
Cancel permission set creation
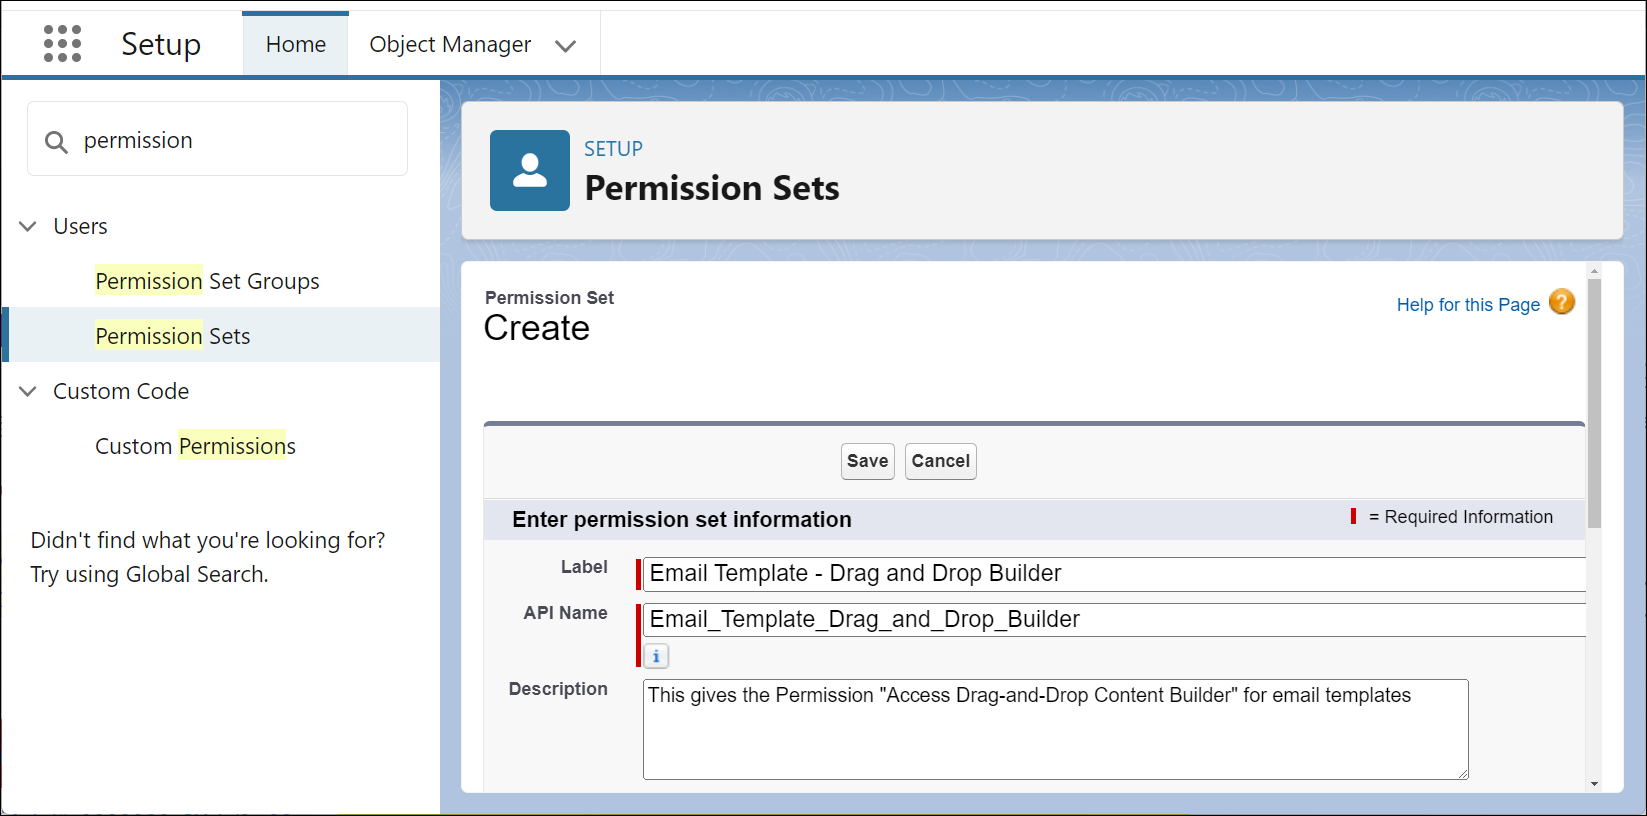tap(940, 461)
